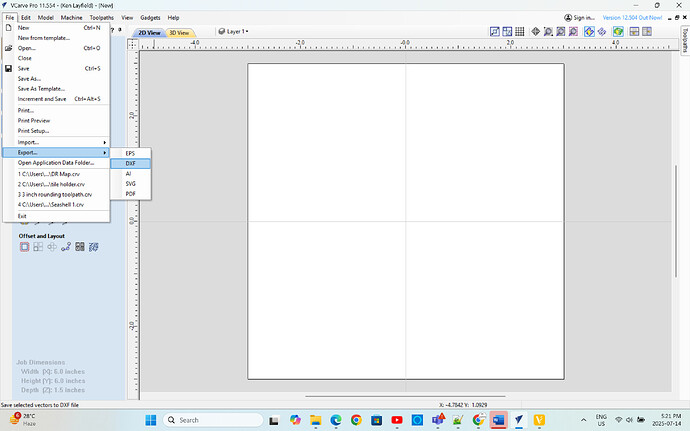Open YouTube from the taskbar
Viewport: 690px width, 431px height.
point(397,420)
